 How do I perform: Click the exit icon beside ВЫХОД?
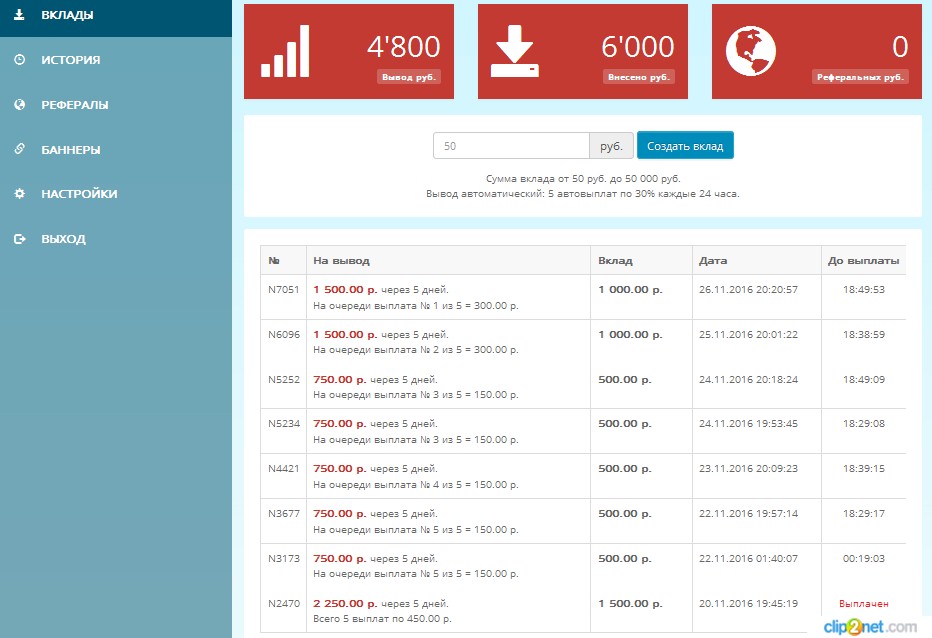pos(20,238)
